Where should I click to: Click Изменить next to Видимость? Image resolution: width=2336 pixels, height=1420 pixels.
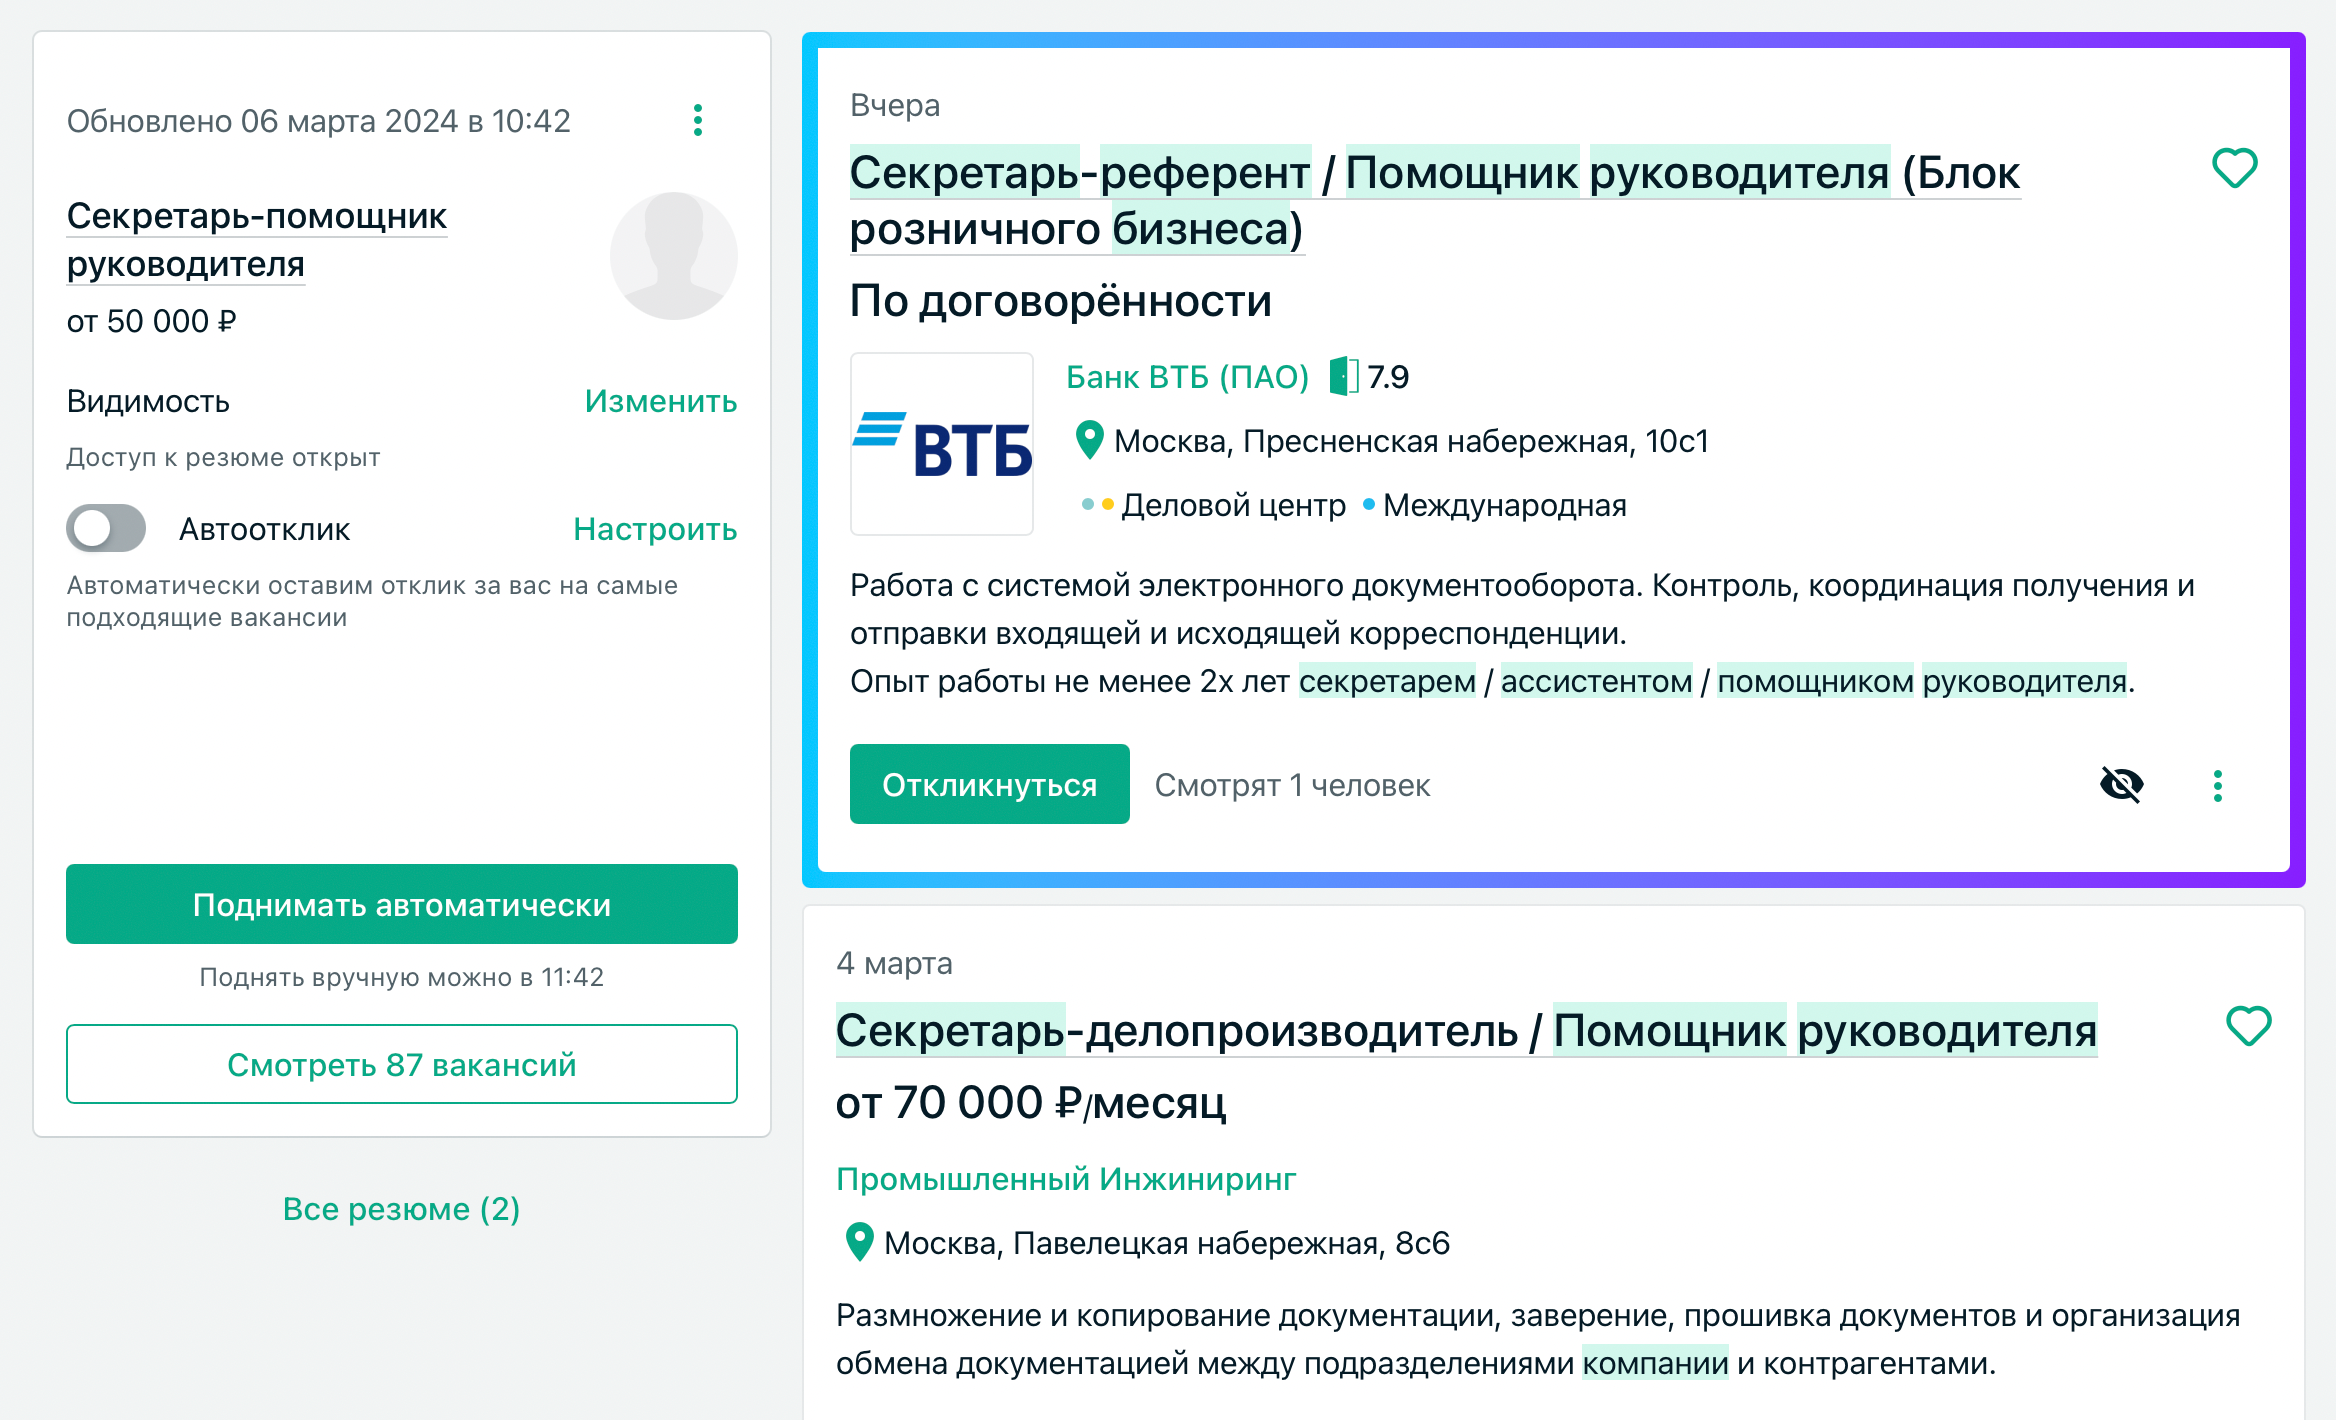661,401
